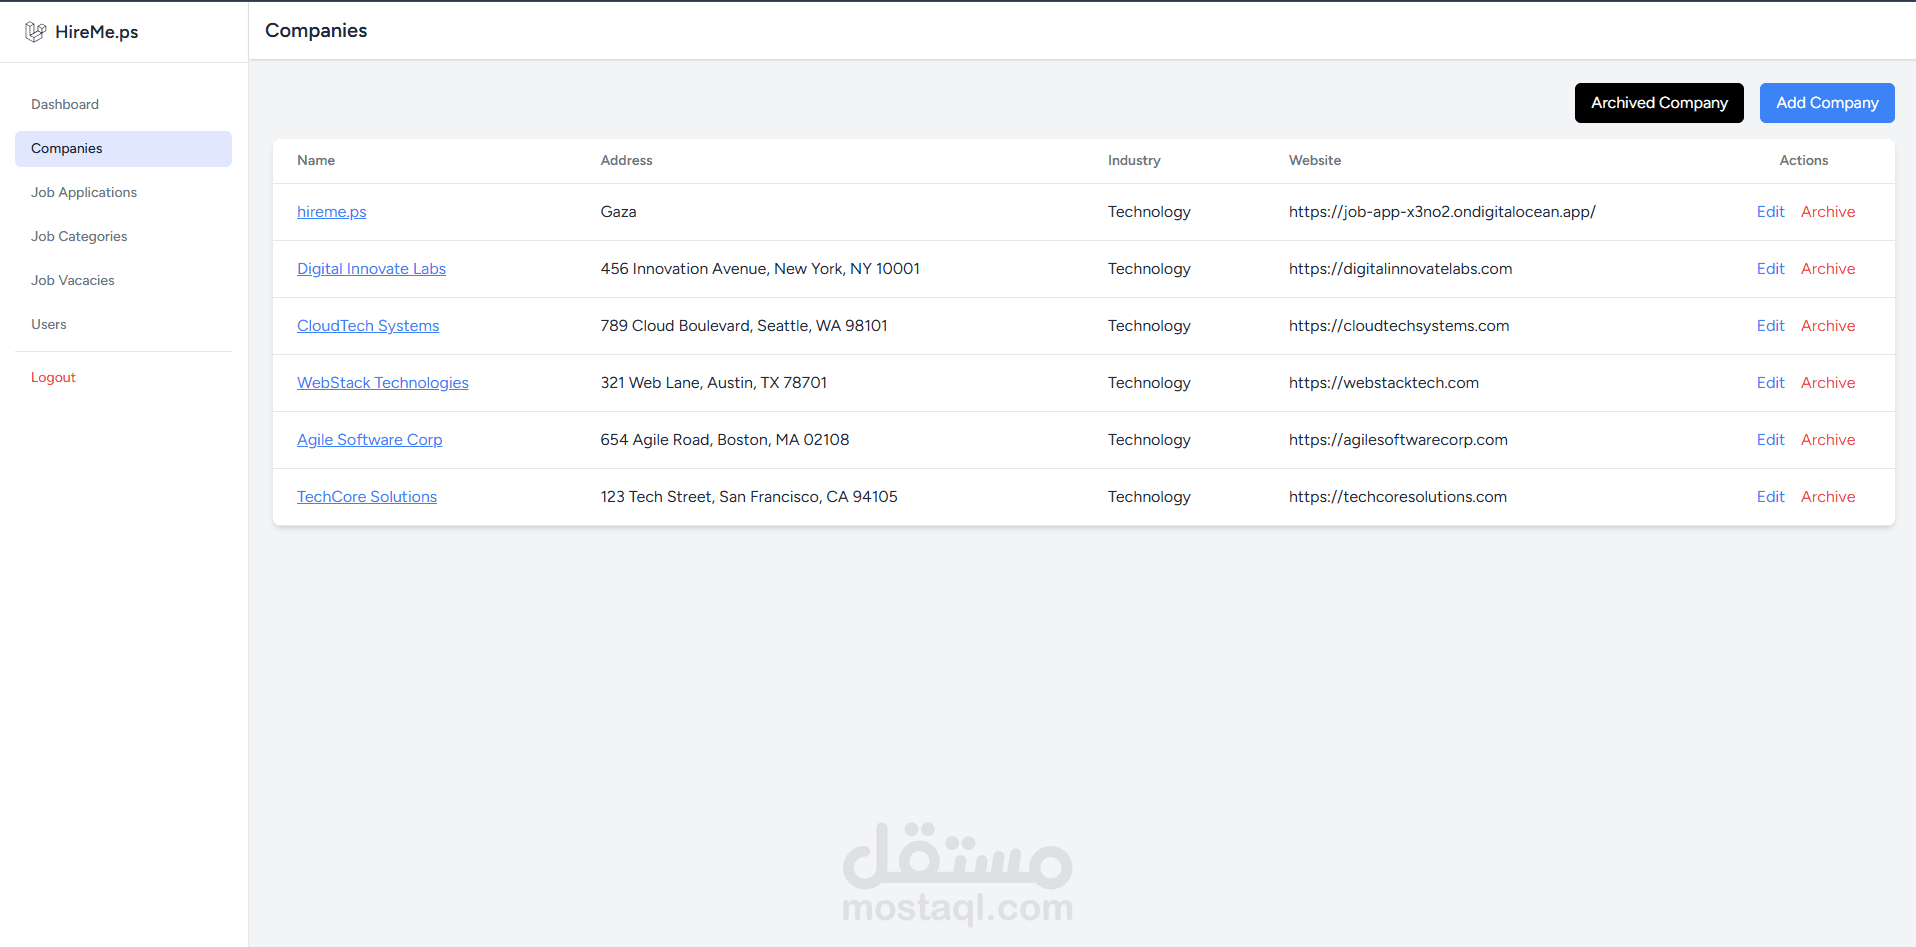The height and width of the screenshot is (947, 1916).
Task: Edit the hireme.ps company row
Action: (1770, 212)
